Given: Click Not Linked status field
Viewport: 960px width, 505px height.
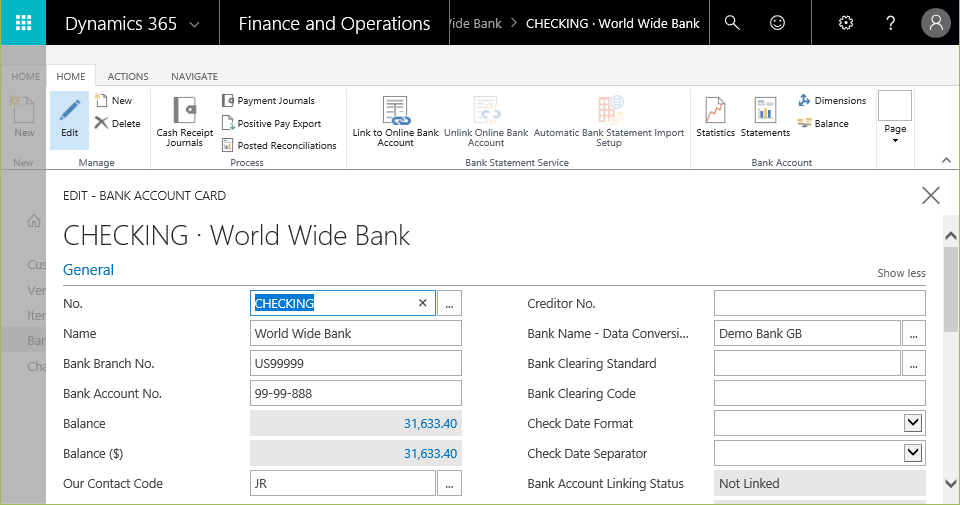Looking at the screenshot, I should click(x=820, y=484).
